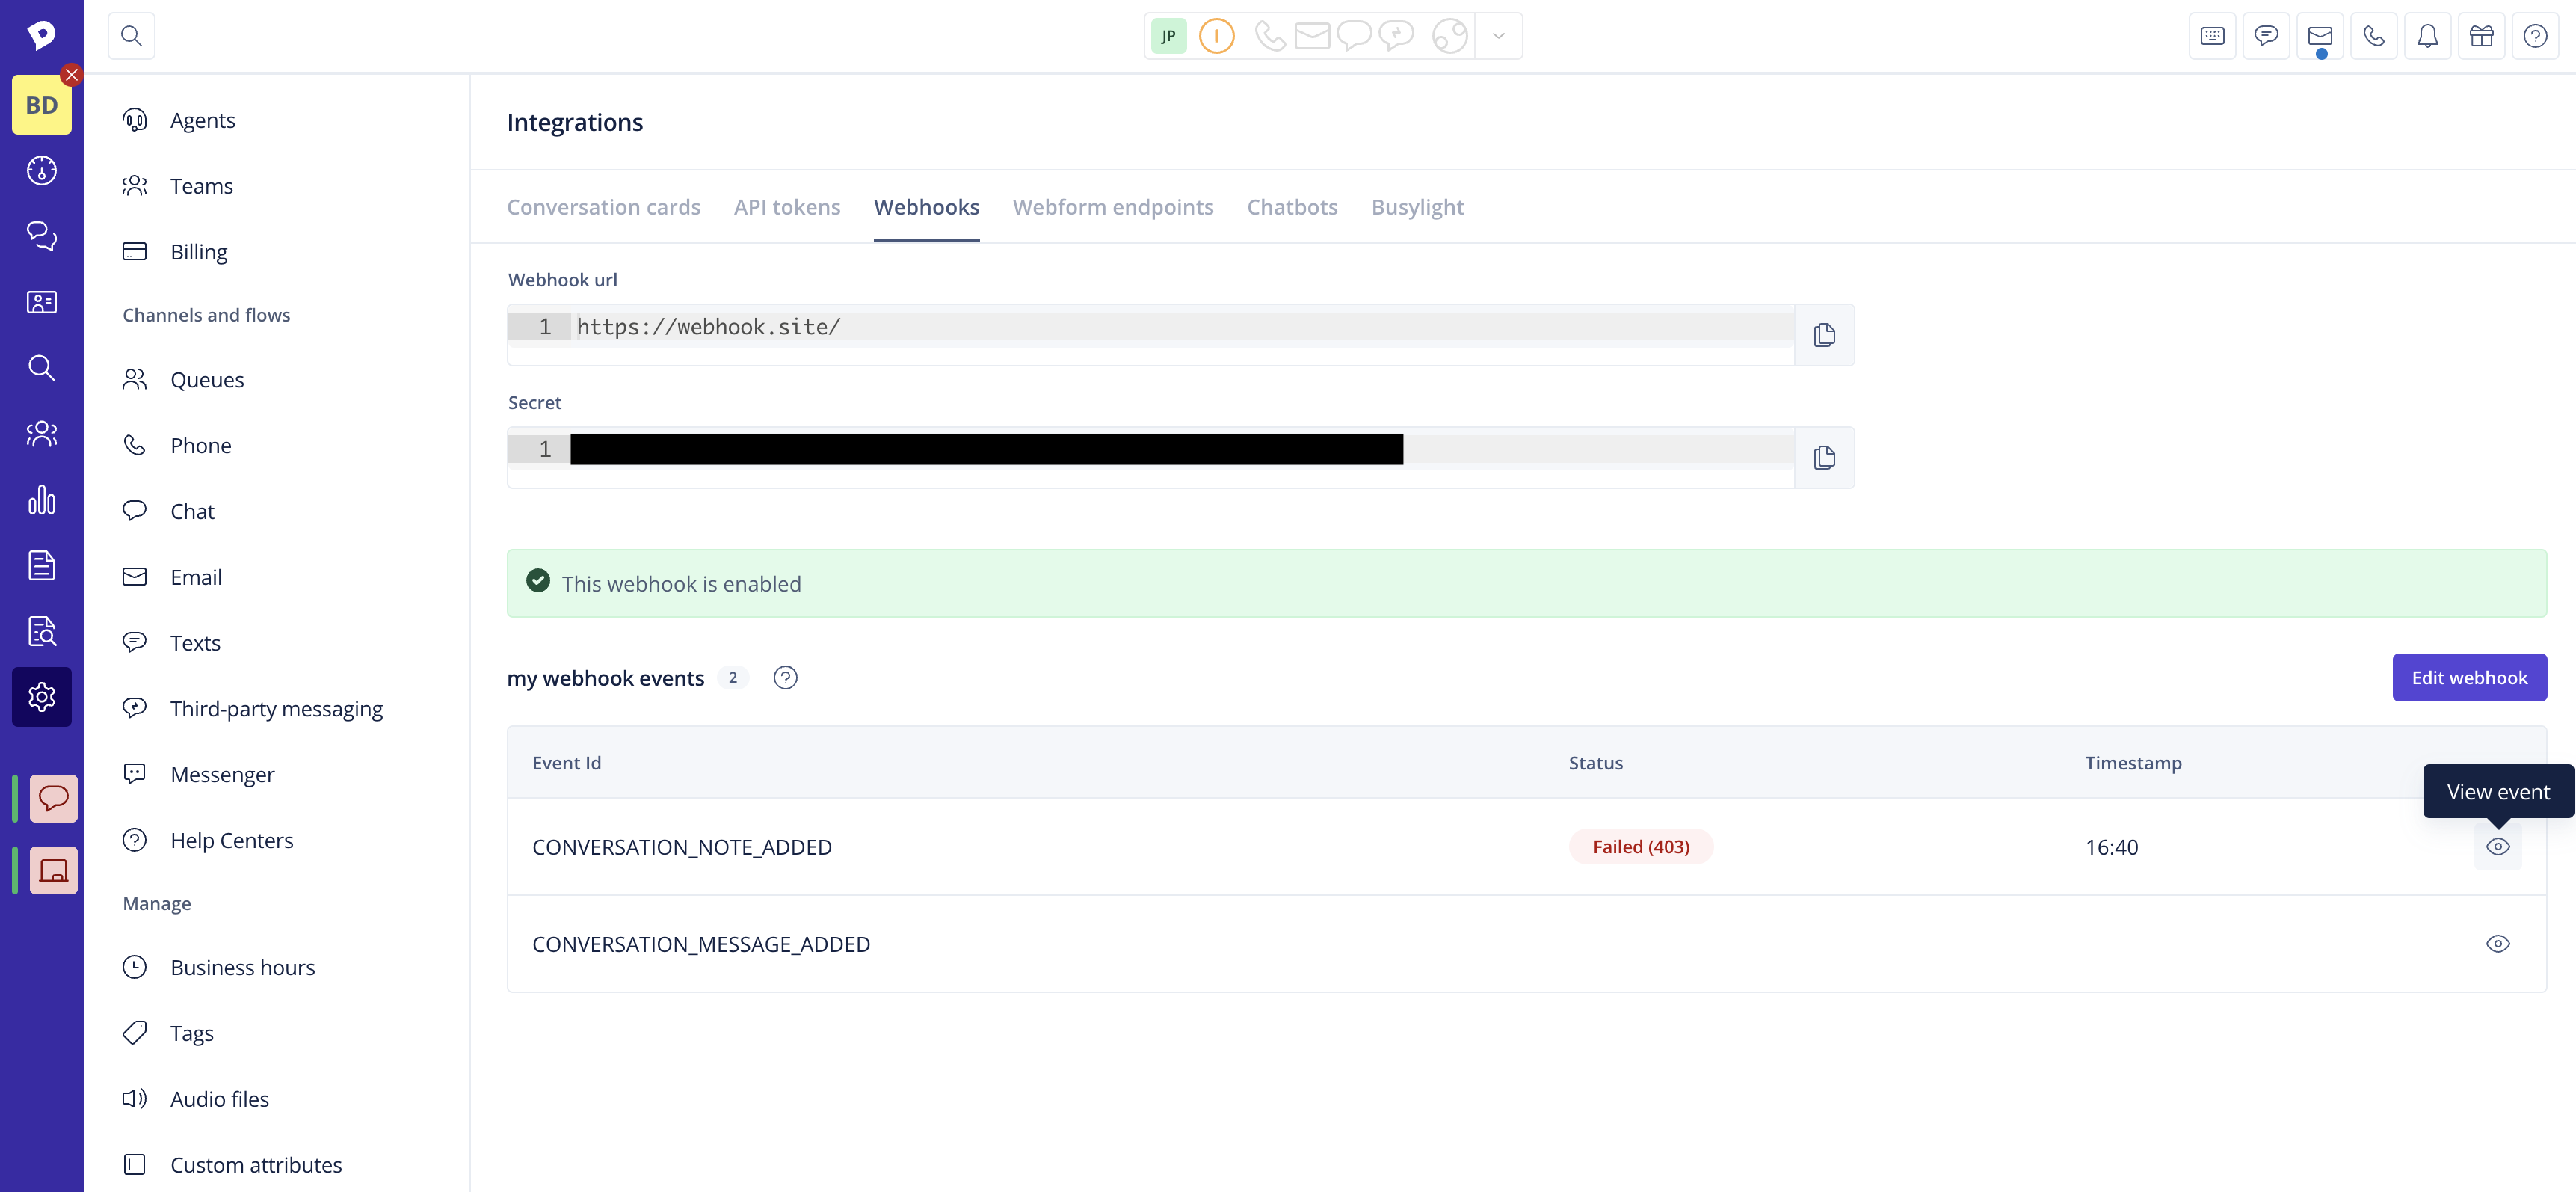Click the Edit webhook button
The height and width of the screenshot is (1192, 2576).
coord(2468,678)
